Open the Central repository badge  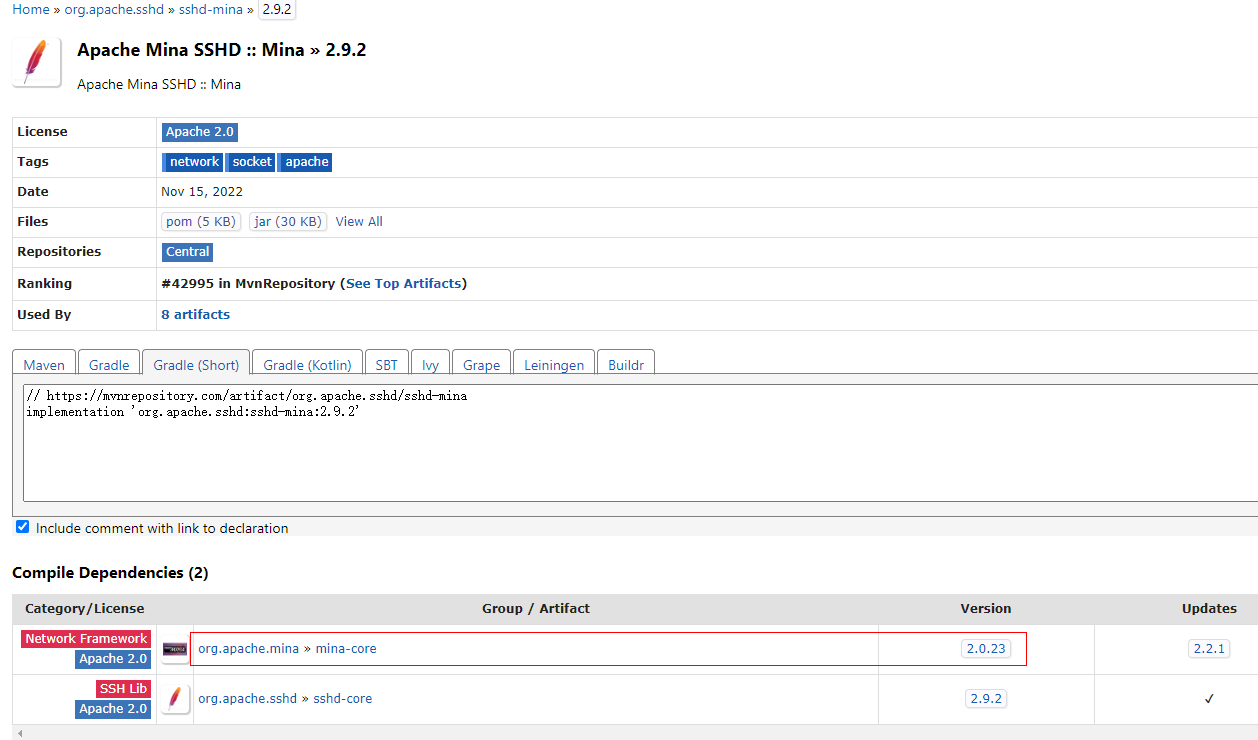point(188,252)
